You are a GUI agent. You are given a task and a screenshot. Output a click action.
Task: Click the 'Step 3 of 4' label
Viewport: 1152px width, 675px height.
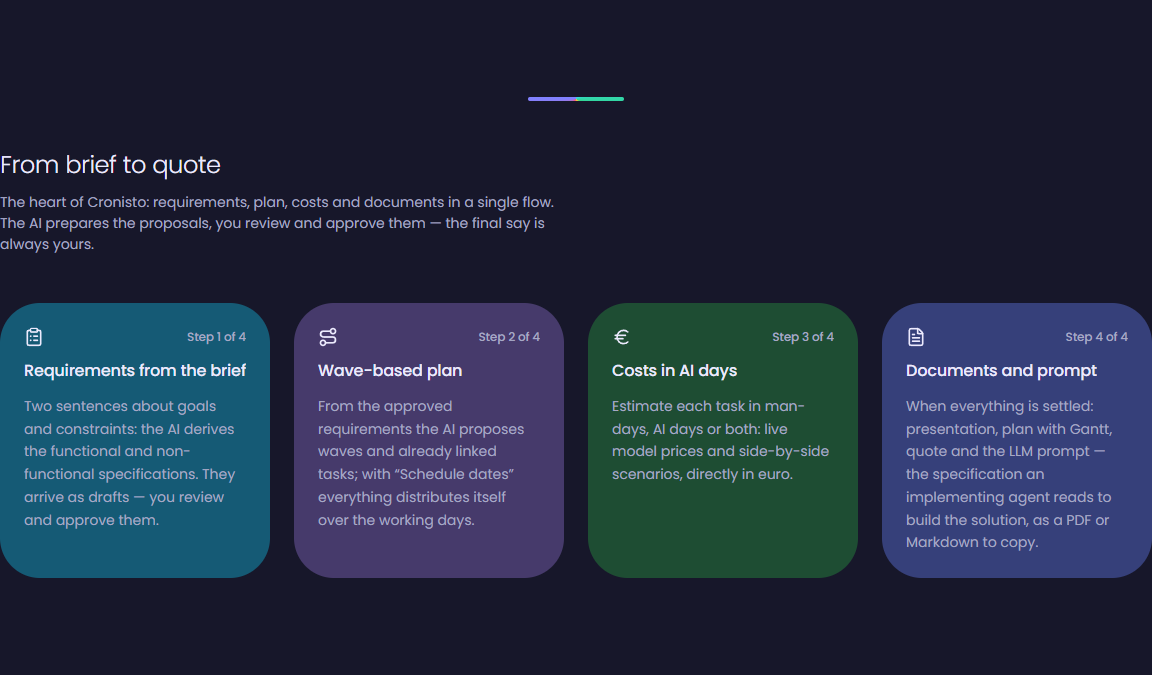tap(803, 336)
